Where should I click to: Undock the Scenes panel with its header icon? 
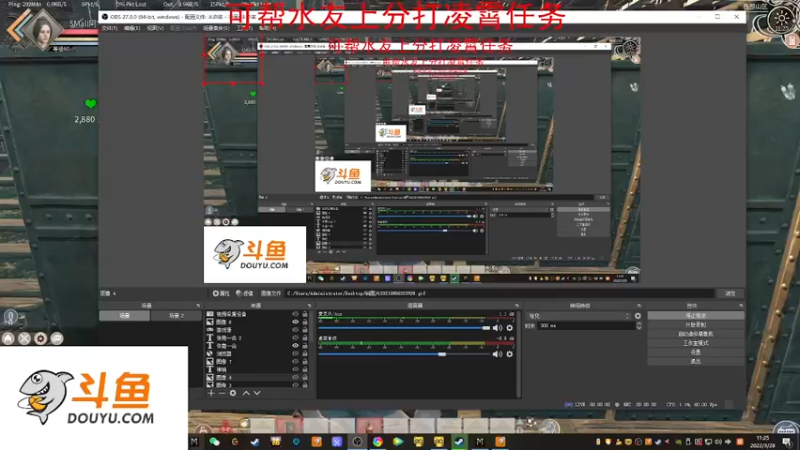click(198, 306)
